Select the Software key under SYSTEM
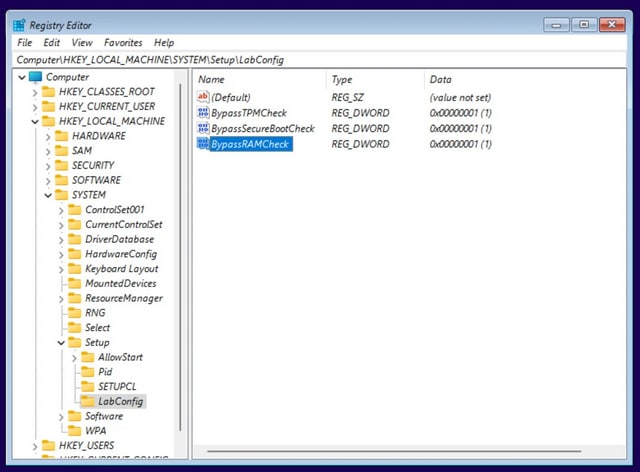Screen dimensions: 640x472 click(104, 416)
